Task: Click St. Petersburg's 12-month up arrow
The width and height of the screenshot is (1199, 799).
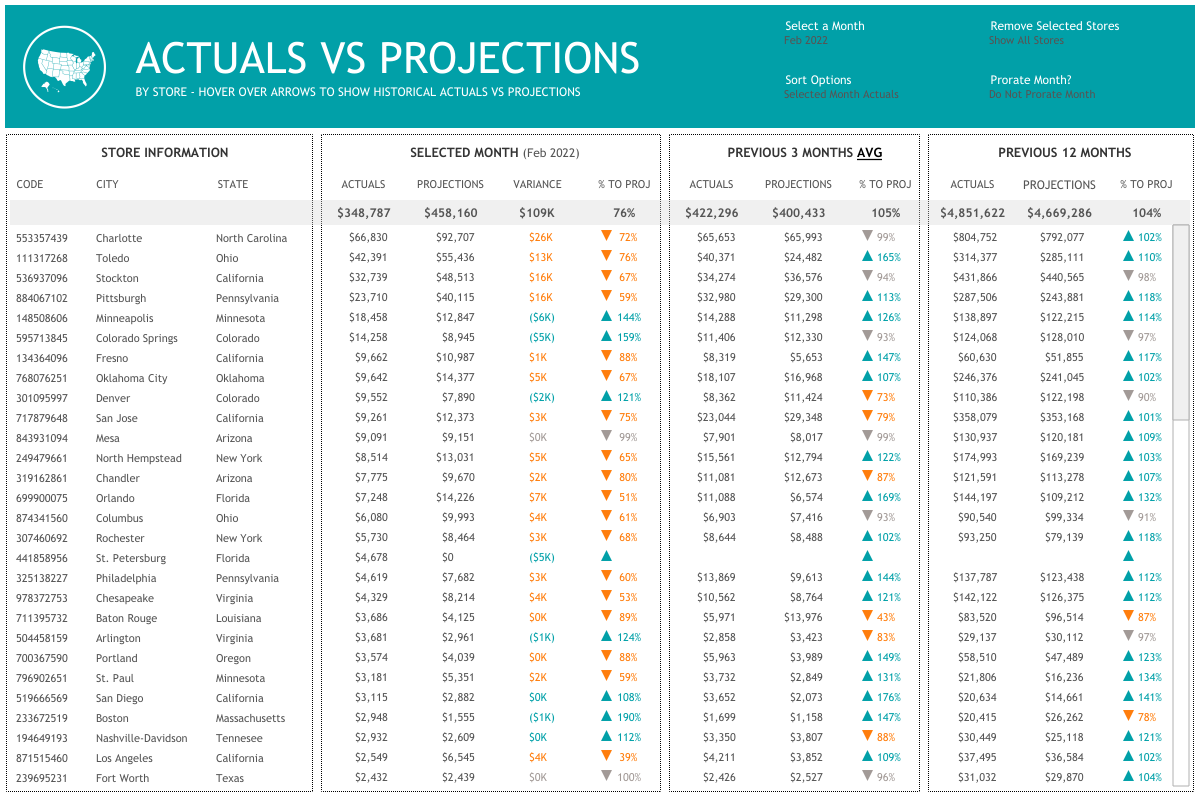Action: pos(1128,556)
